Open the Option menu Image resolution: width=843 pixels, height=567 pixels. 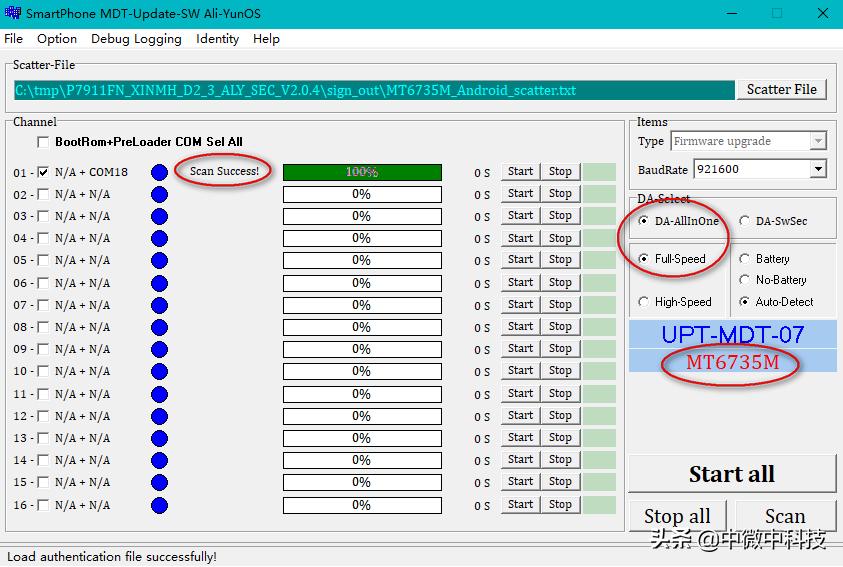tap(57, 39)
